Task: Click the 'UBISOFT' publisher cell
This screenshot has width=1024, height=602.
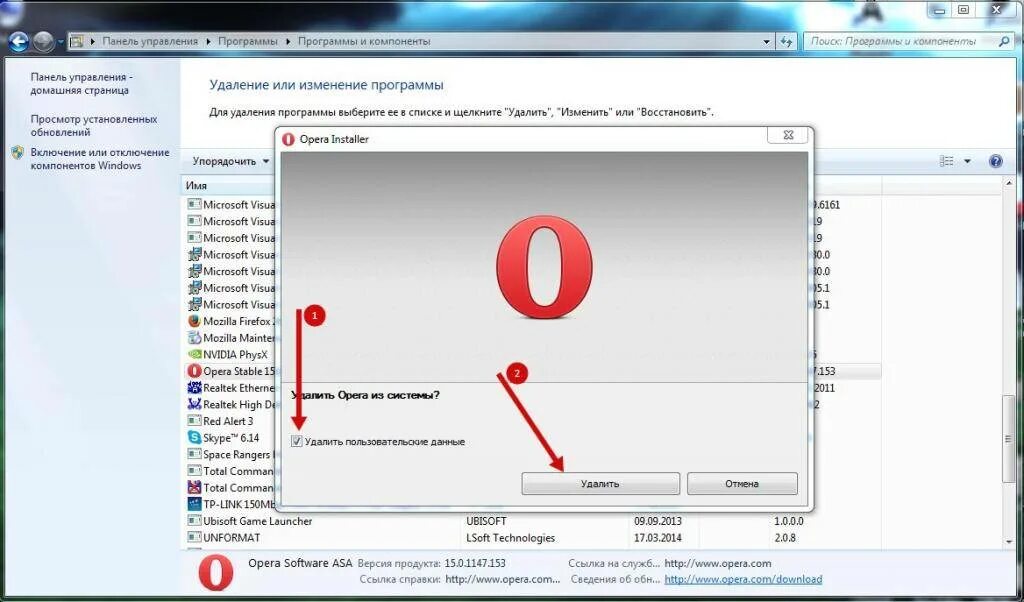Action: 487,521
